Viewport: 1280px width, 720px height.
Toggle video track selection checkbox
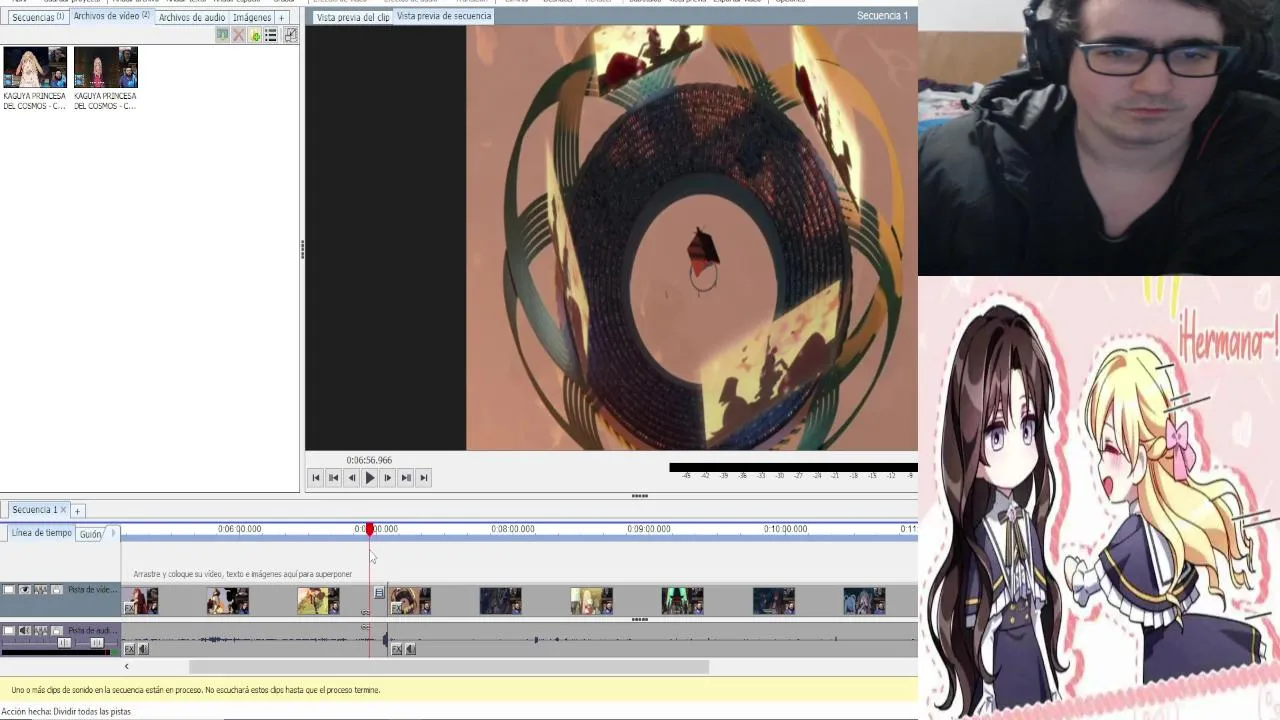tap(9, 590)
